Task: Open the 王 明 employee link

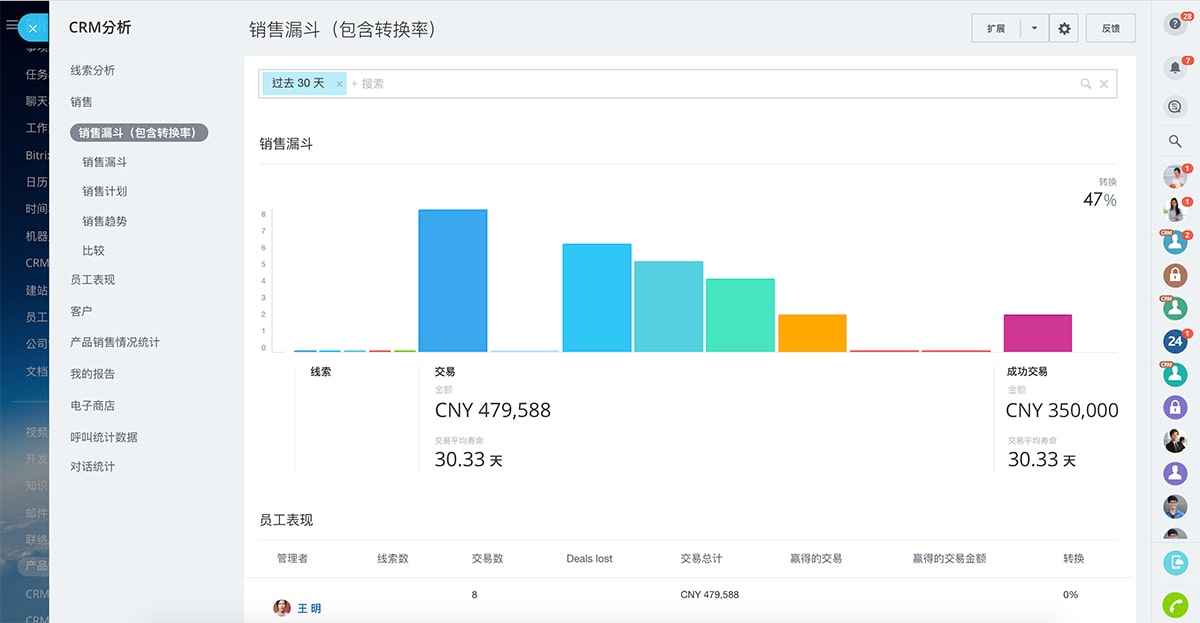Action: [x=309, y=608]
